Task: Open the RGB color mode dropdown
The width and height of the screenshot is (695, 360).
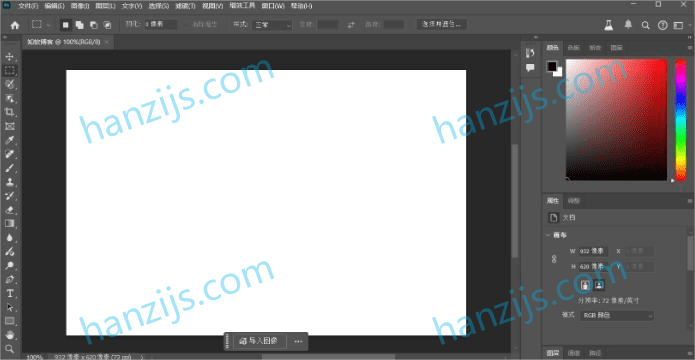Action: pos(617,316)
